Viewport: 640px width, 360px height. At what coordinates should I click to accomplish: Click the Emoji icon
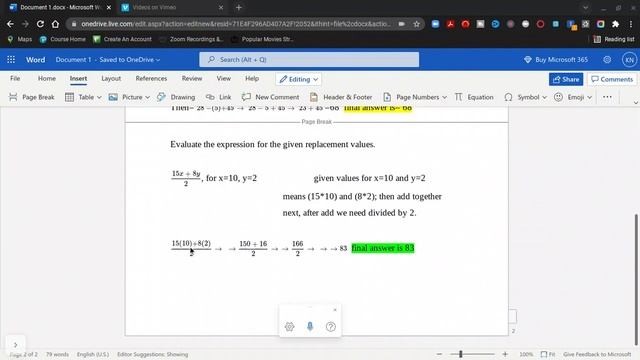[x=558, y=97]
